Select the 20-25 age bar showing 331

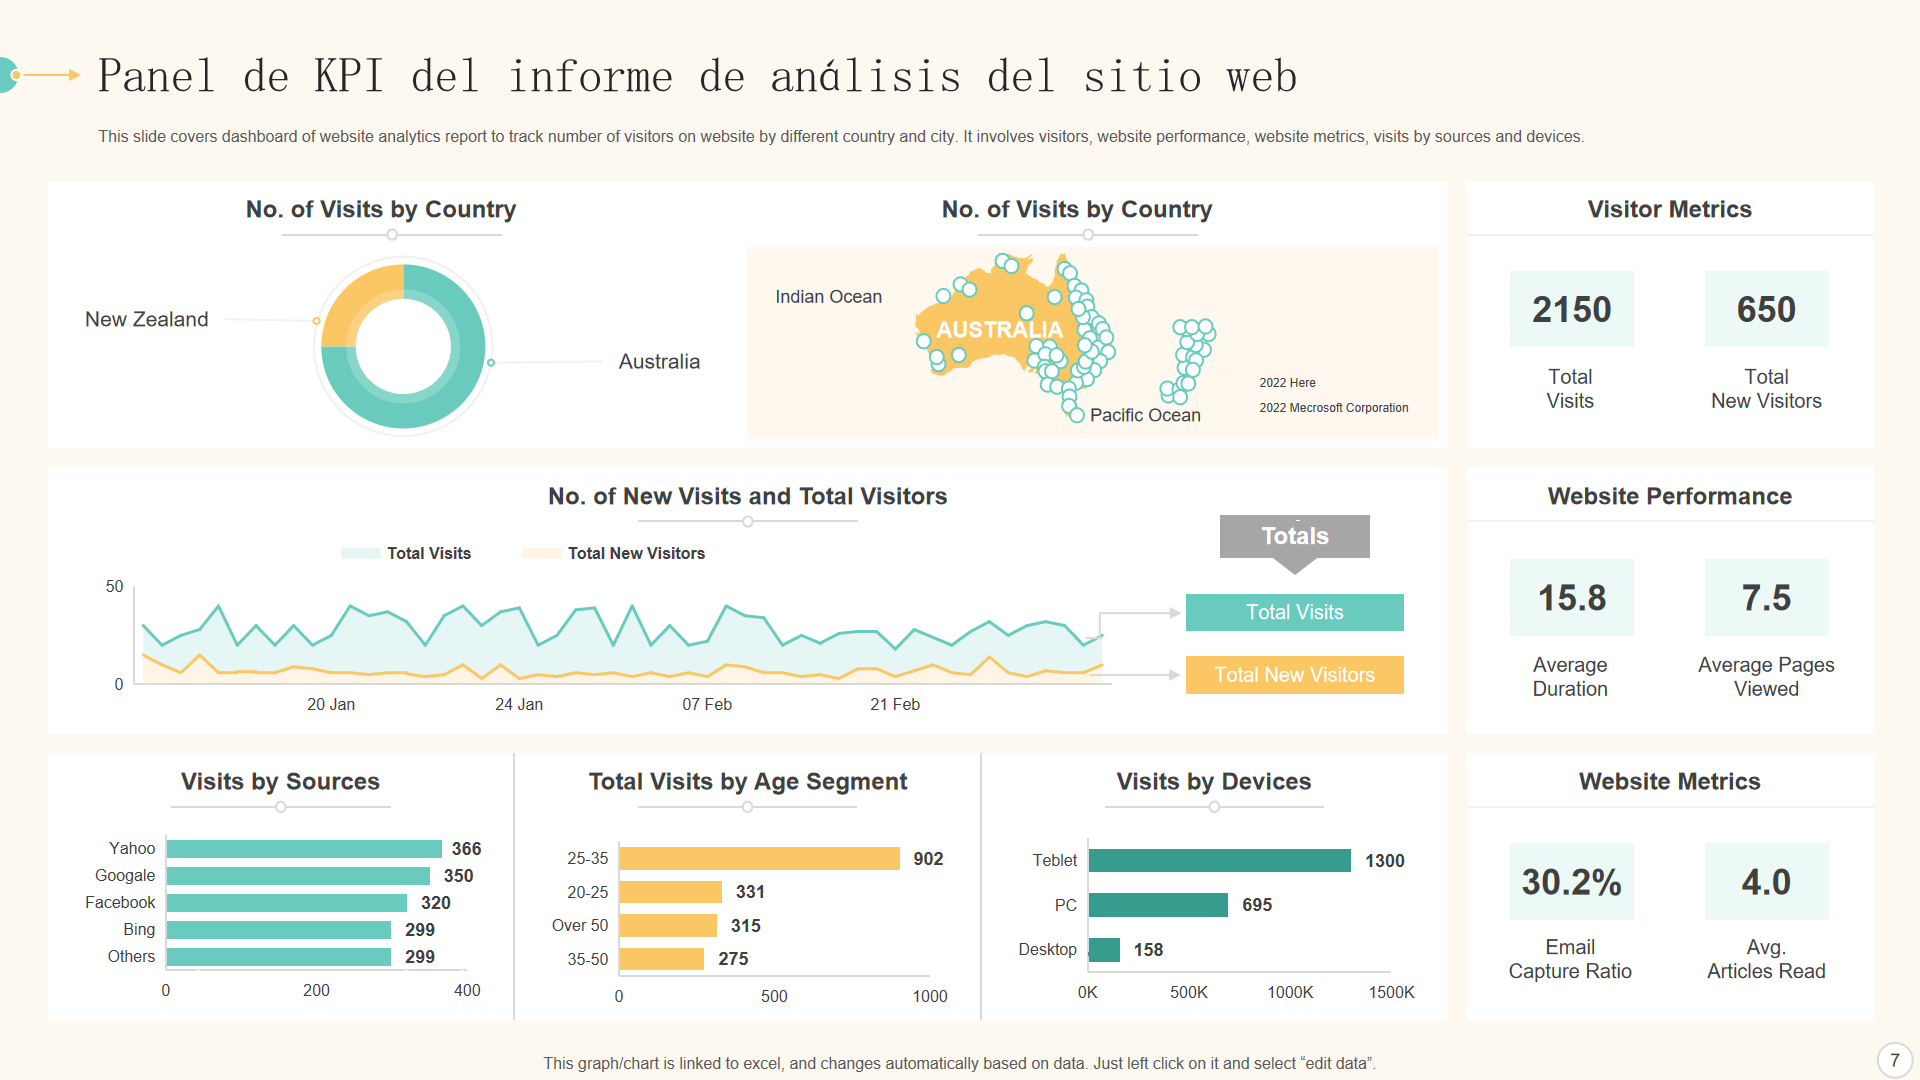[671, 892]
